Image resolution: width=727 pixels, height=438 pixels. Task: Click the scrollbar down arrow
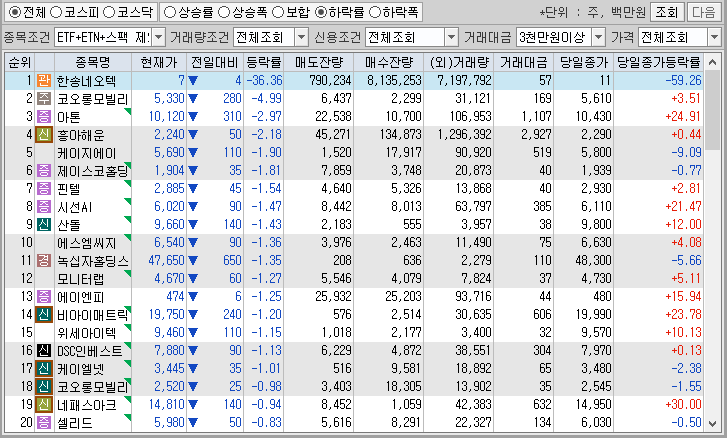point(712,423)
